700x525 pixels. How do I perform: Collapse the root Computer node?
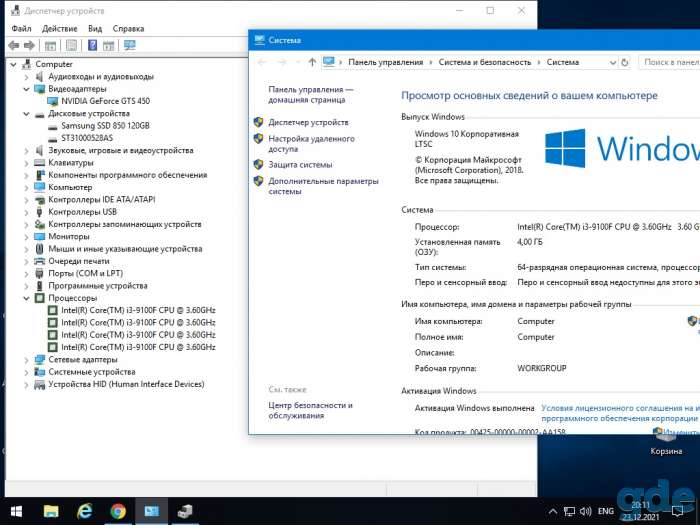coord(13,64)
